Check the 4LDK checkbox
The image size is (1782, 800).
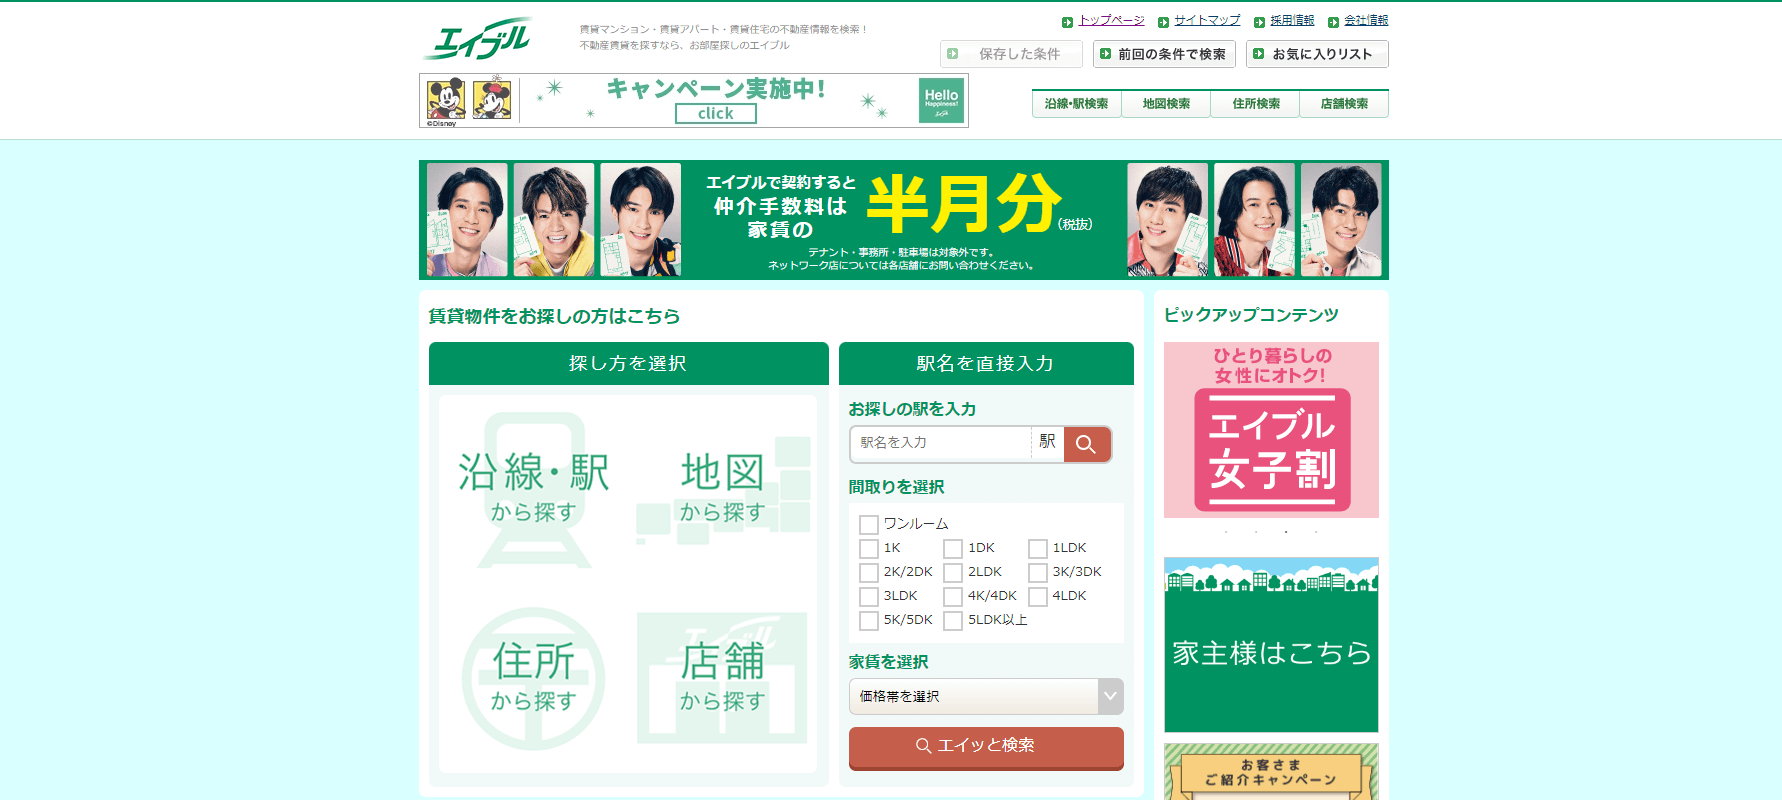point(1038,596)
